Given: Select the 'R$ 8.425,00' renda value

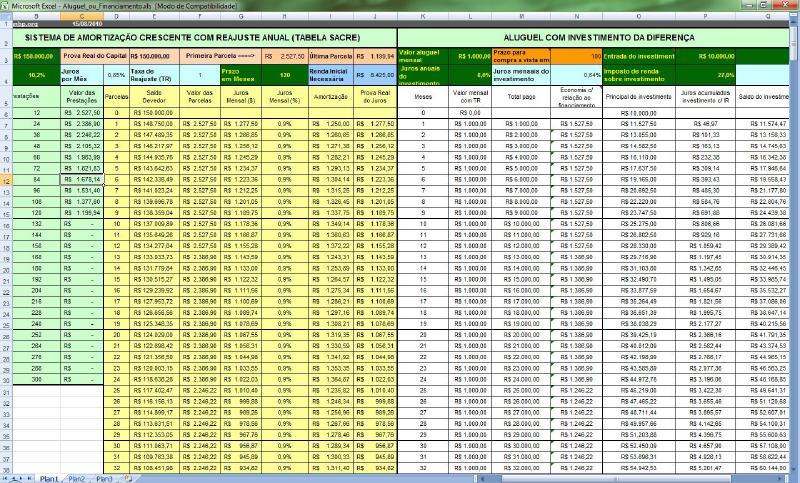Looking at the screenshot, I should (x=375, y=75).
